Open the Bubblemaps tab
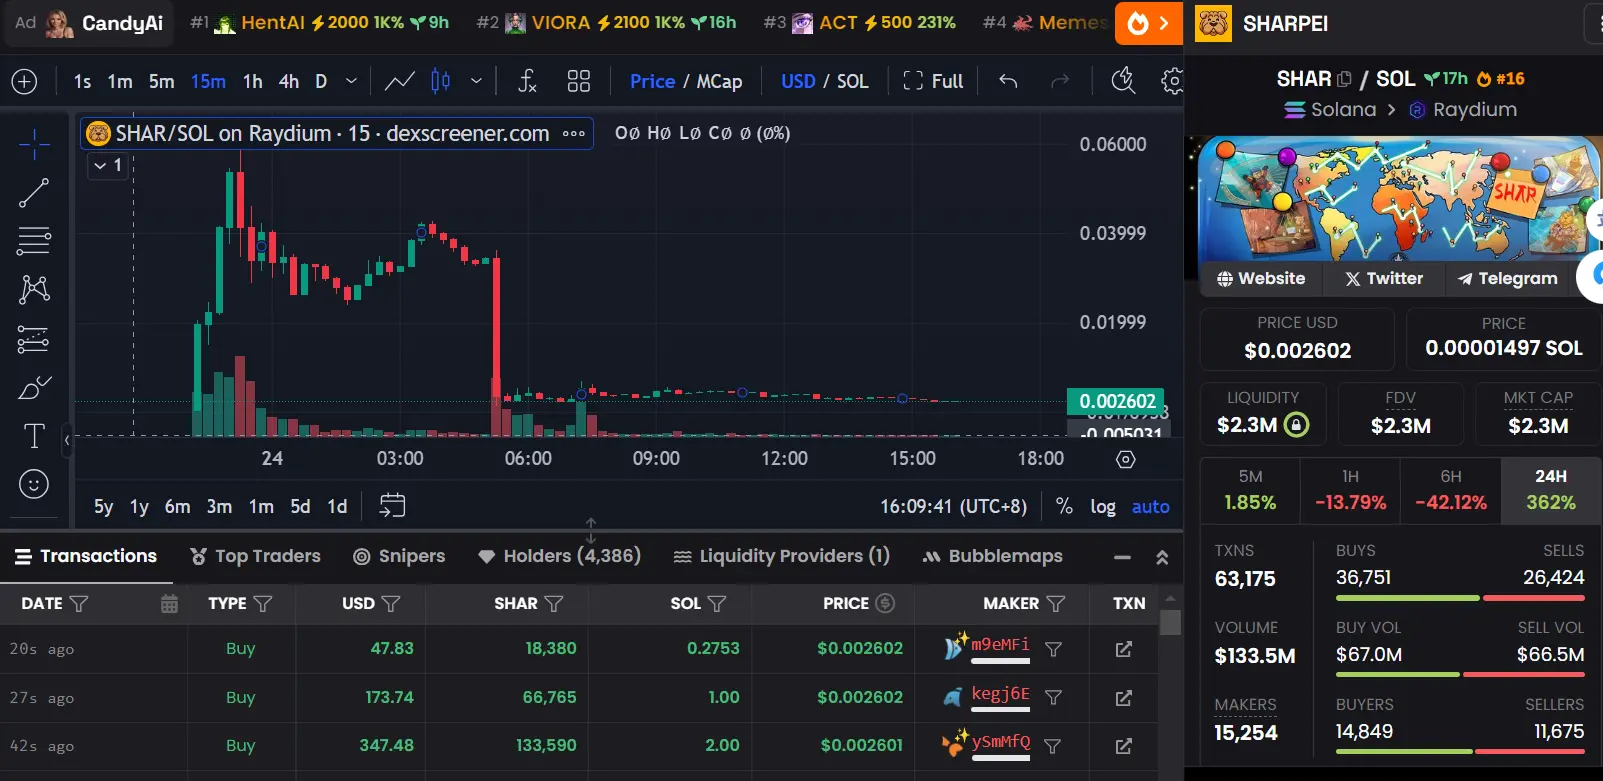1603x781 pixels. tap(992, 556)
